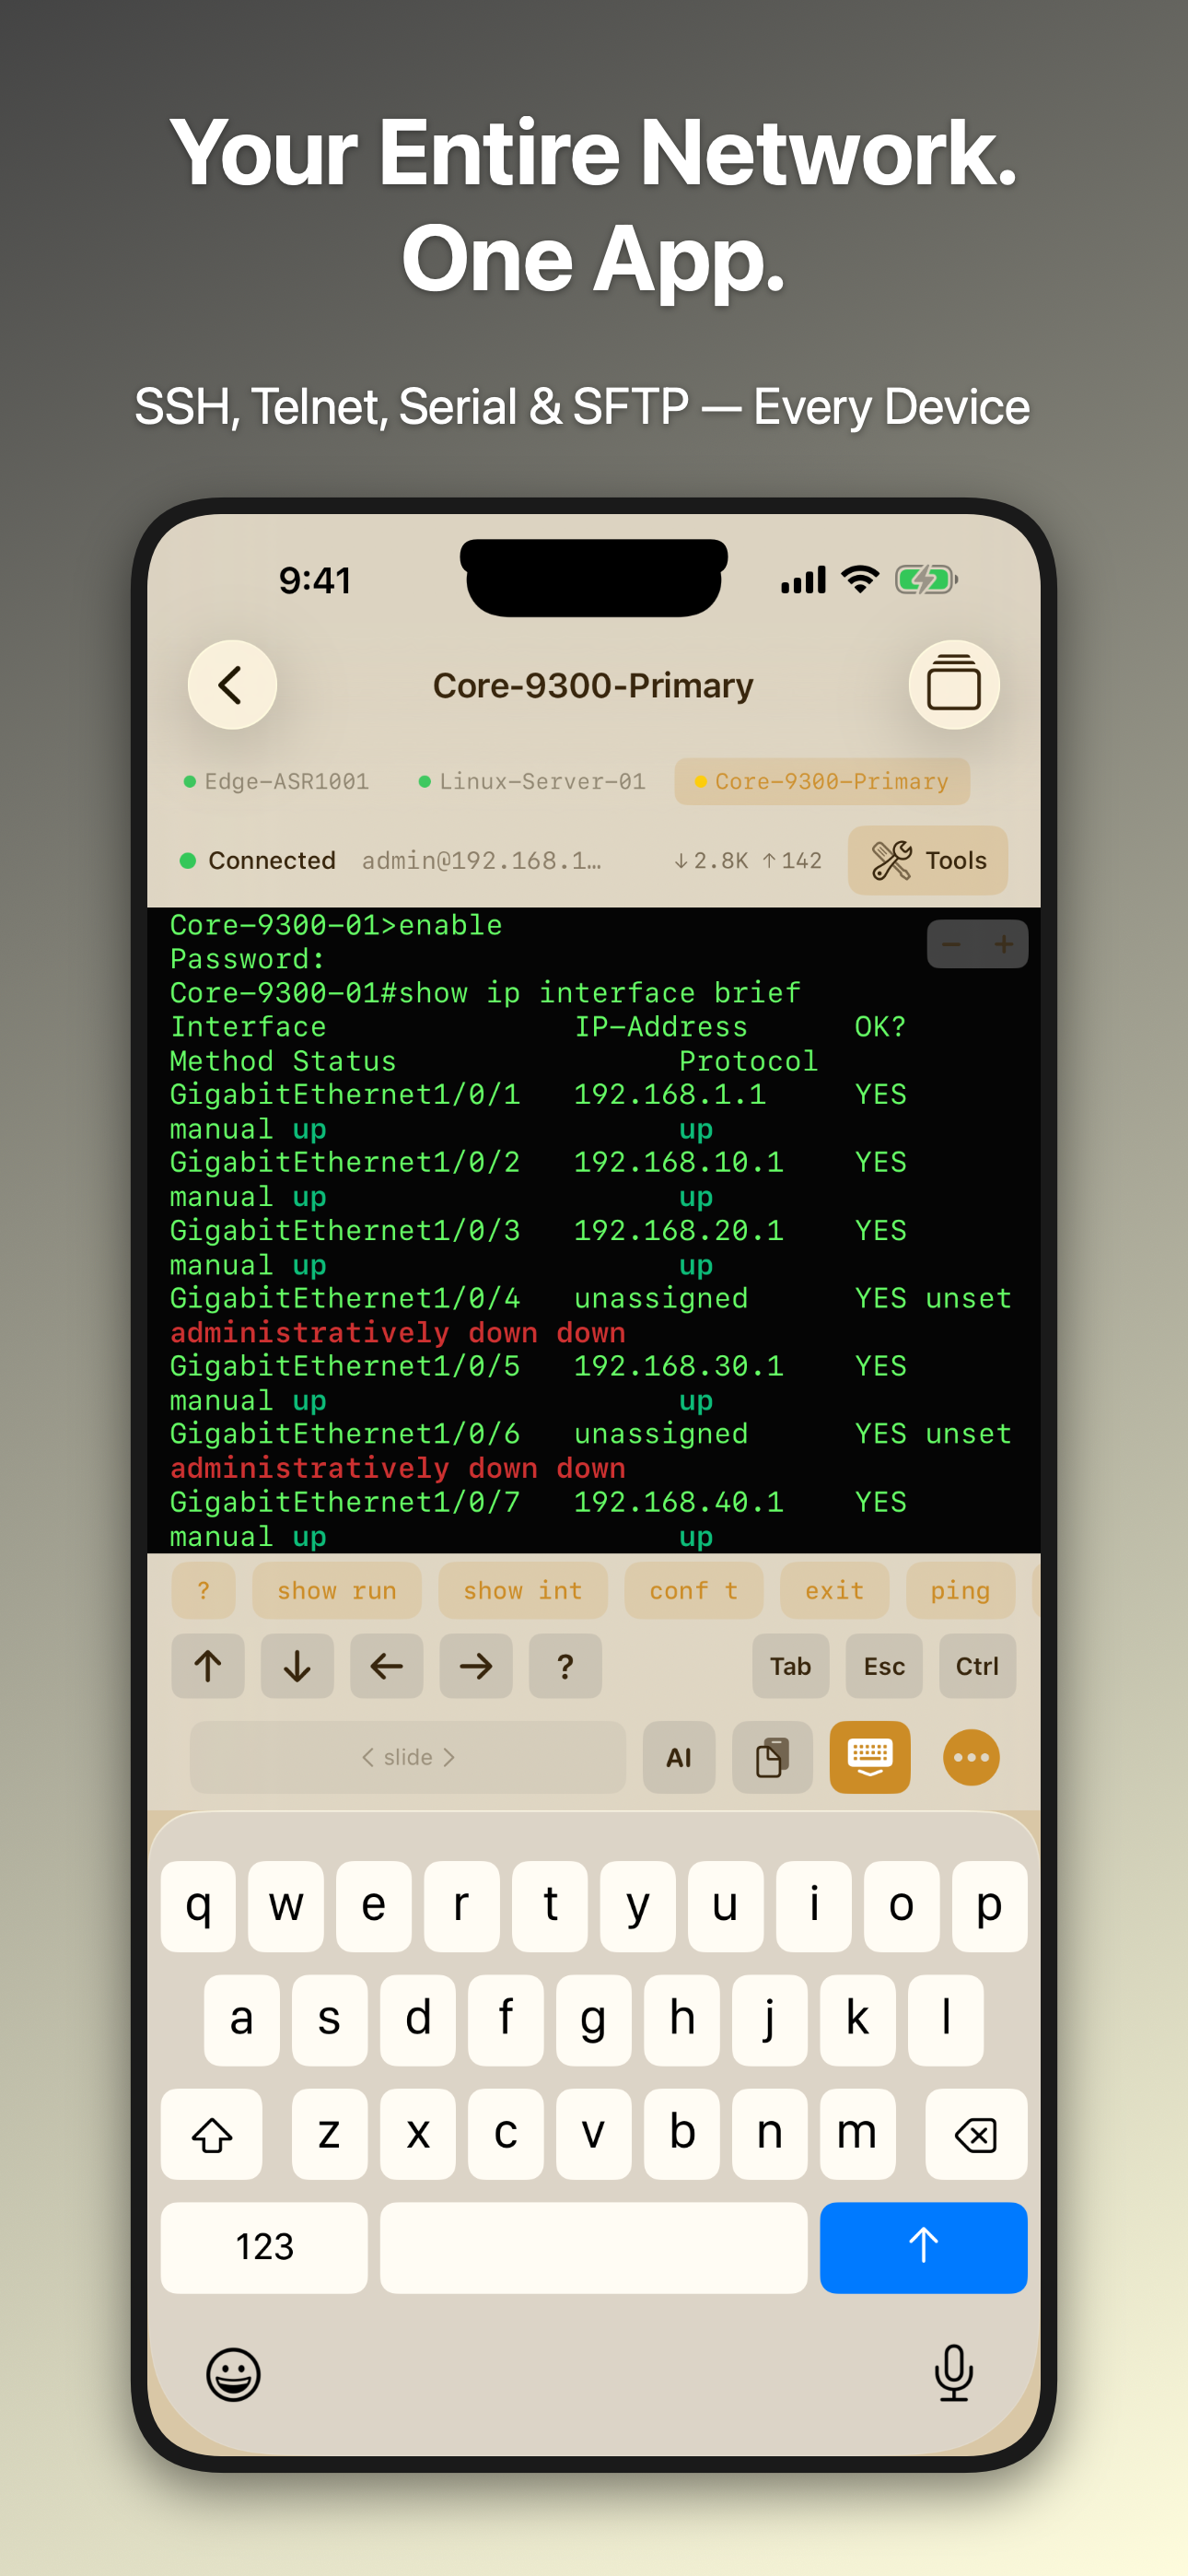Tap the 'Connected' status label
Image resolution: width=1188 pixels, height=2576 pixels.
(271, 860)
